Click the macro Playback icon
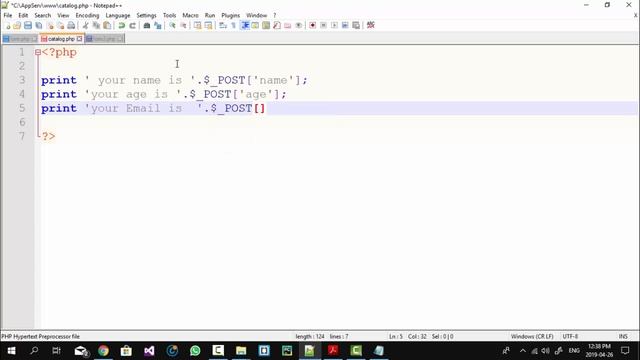 tap(334, 25)
